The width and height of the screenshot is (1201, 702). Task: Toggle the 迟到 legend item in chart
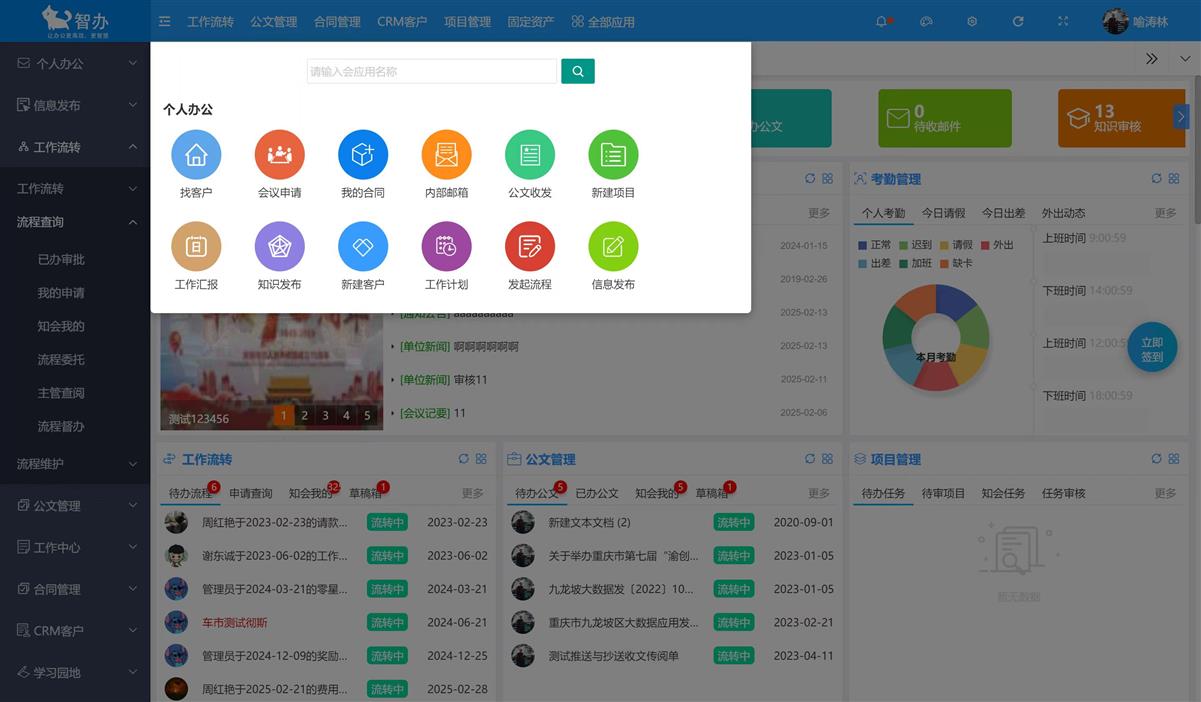pyautogui.click(x=914, y=245)
